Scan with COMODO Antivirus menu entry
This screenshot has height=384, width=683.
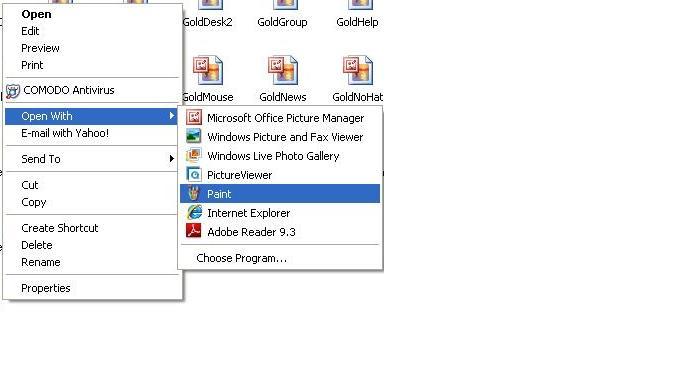point(91,90)
